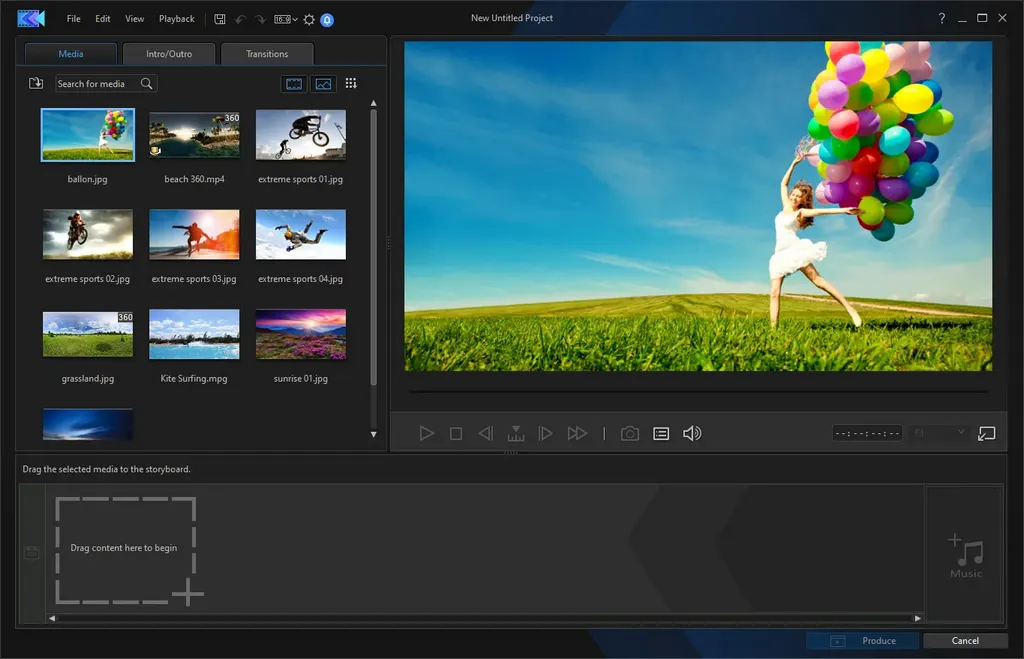Open the 16:9 aspect ratio dropdown

tap(285, 20)
